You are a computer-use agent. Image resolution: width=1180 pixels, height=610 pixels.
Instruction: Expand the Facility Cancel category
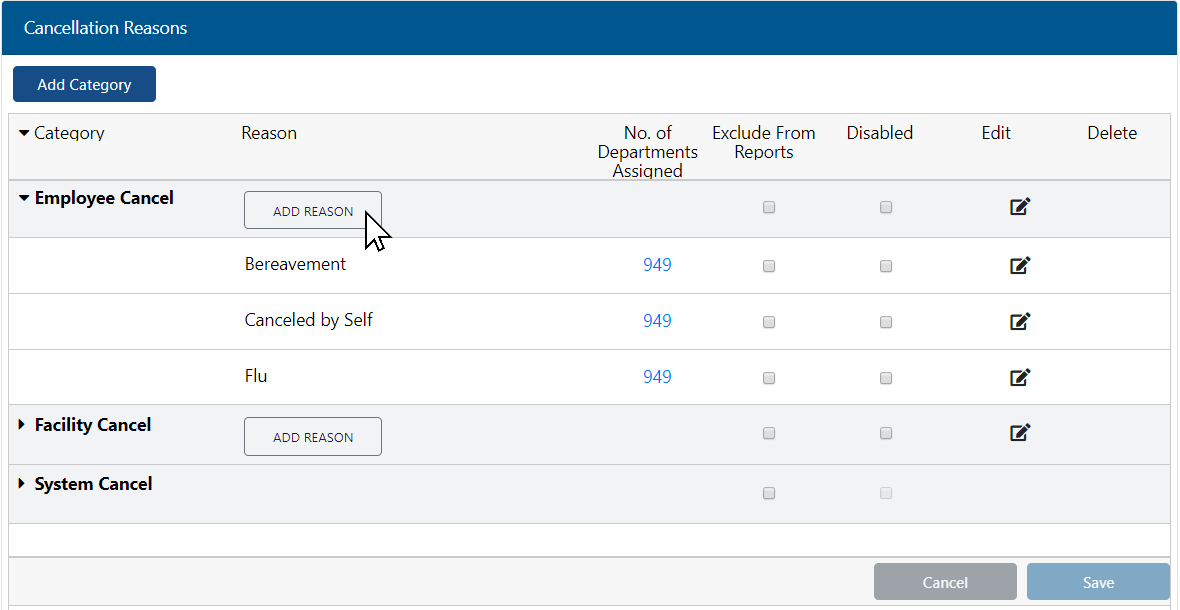tap(22, 424)
